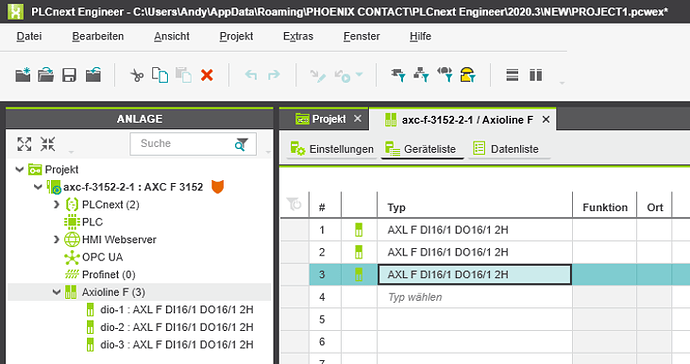This screenshot has height=364, width=690.
Task: Expand the PLCnext (2) tree node
Action: coord(56,205)
